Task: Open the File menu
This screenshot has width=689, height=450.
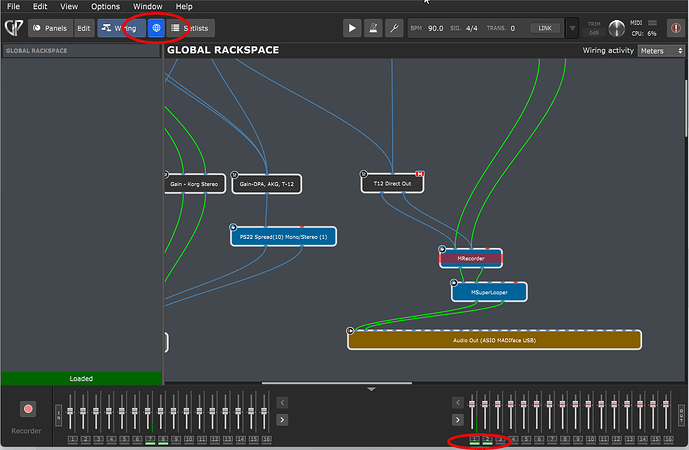Action: pos(14,6)
